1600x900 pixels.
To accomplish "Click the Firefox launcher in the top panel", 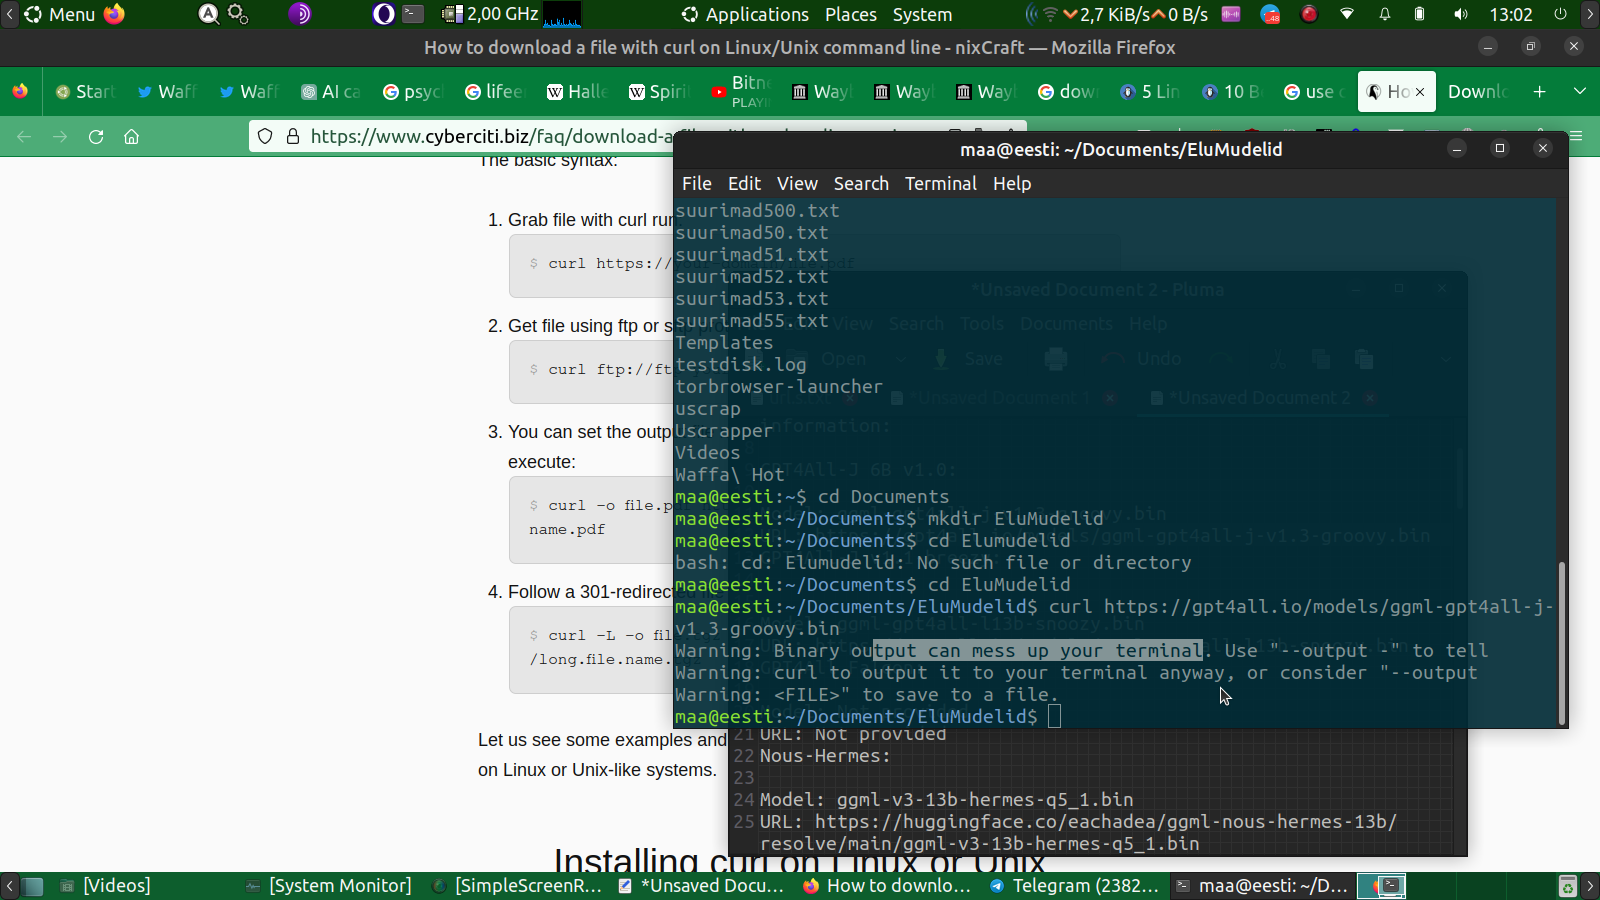I will point(115,14).
